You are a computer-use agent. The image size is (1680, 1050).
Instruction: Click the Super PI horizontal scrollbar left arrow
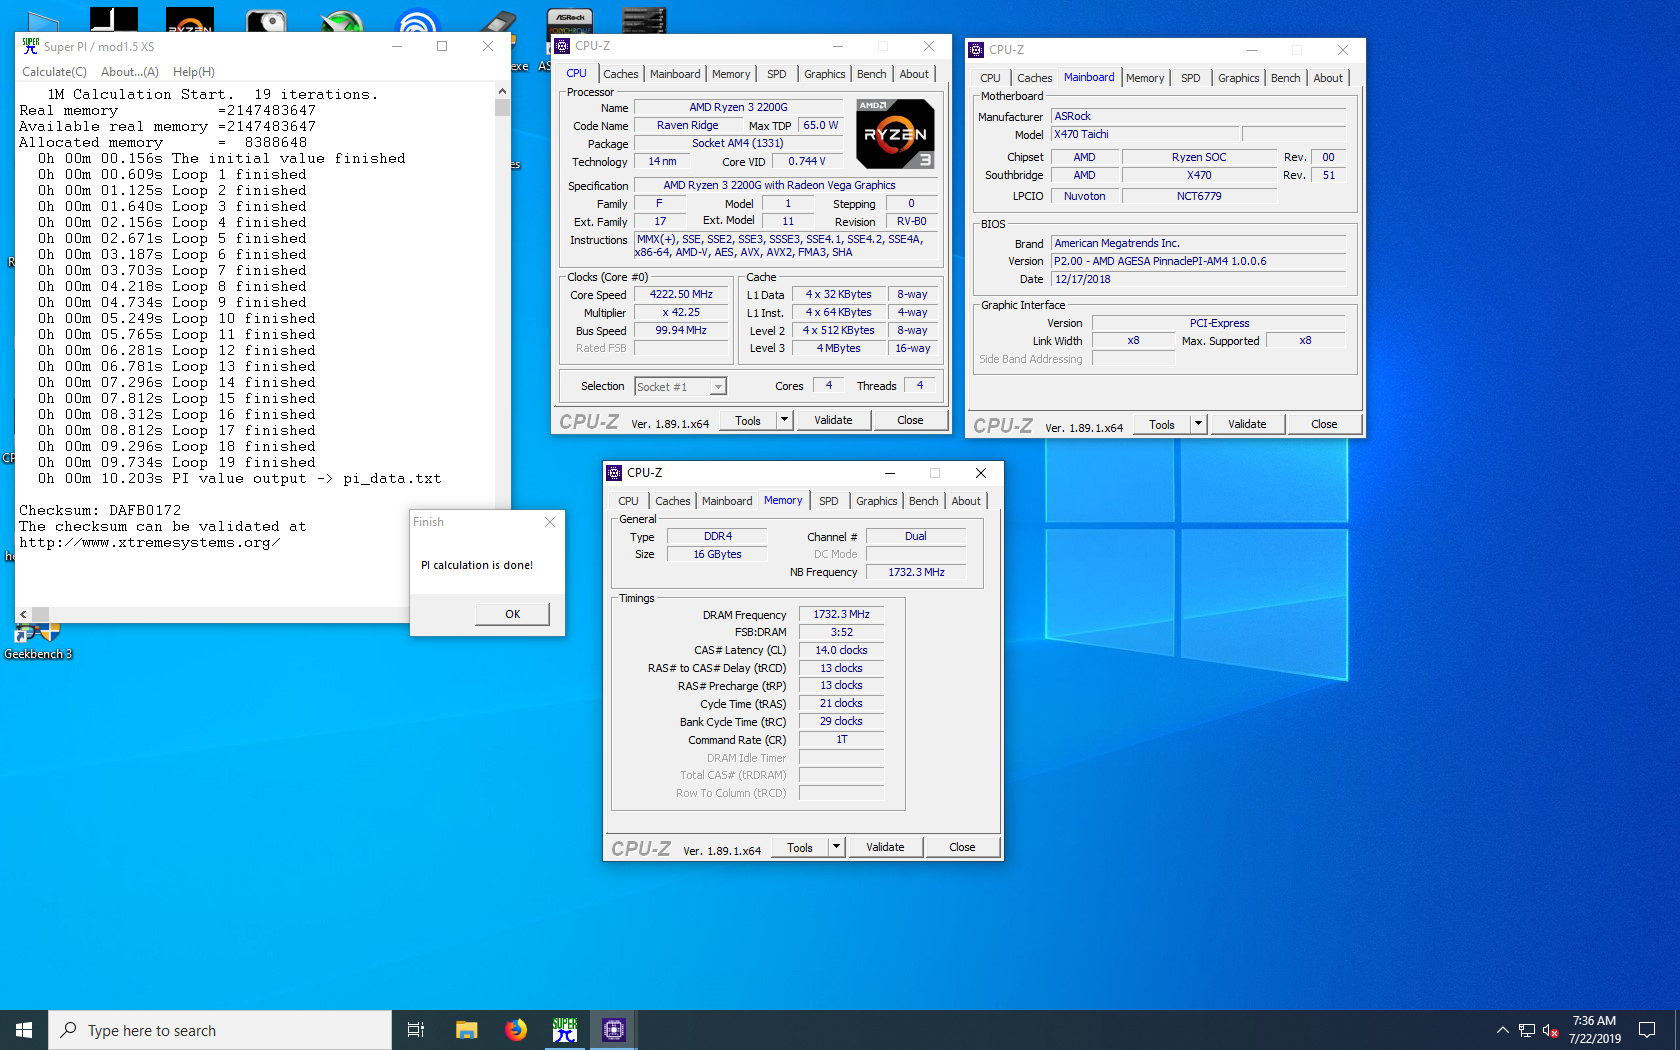[x=23, y=614]
